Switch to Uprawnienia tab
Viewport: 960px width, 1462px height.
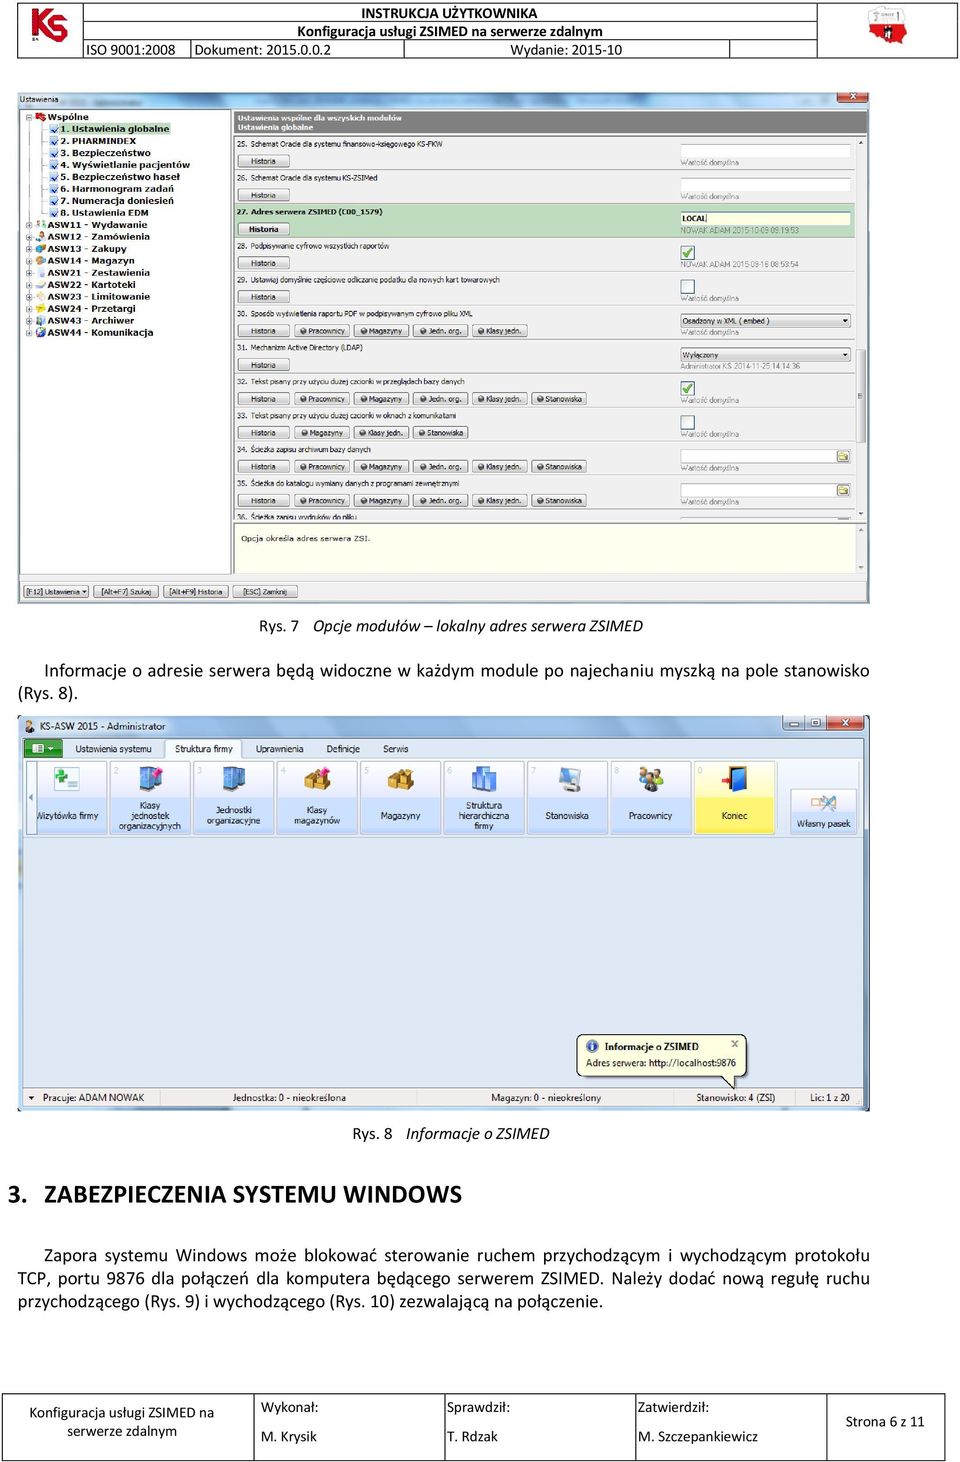(279, 749)
